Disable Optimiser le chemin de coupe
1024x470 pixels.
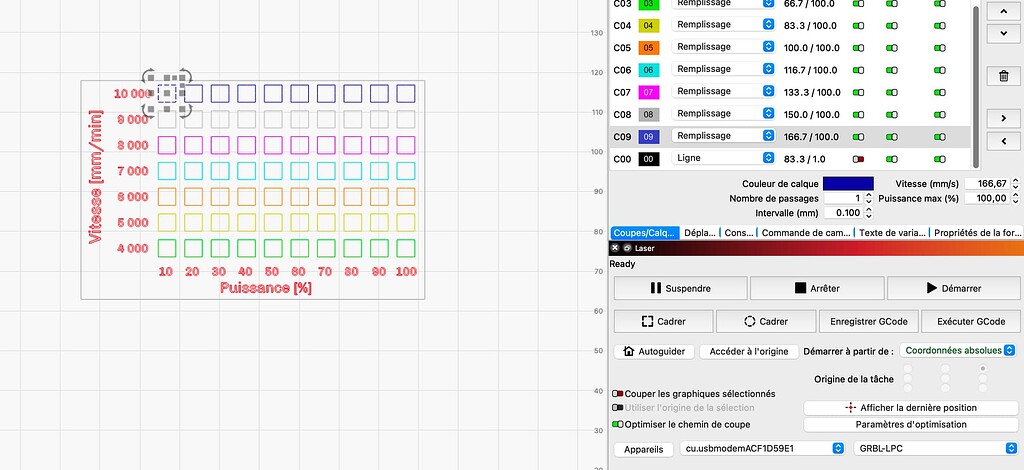point(618,424)
